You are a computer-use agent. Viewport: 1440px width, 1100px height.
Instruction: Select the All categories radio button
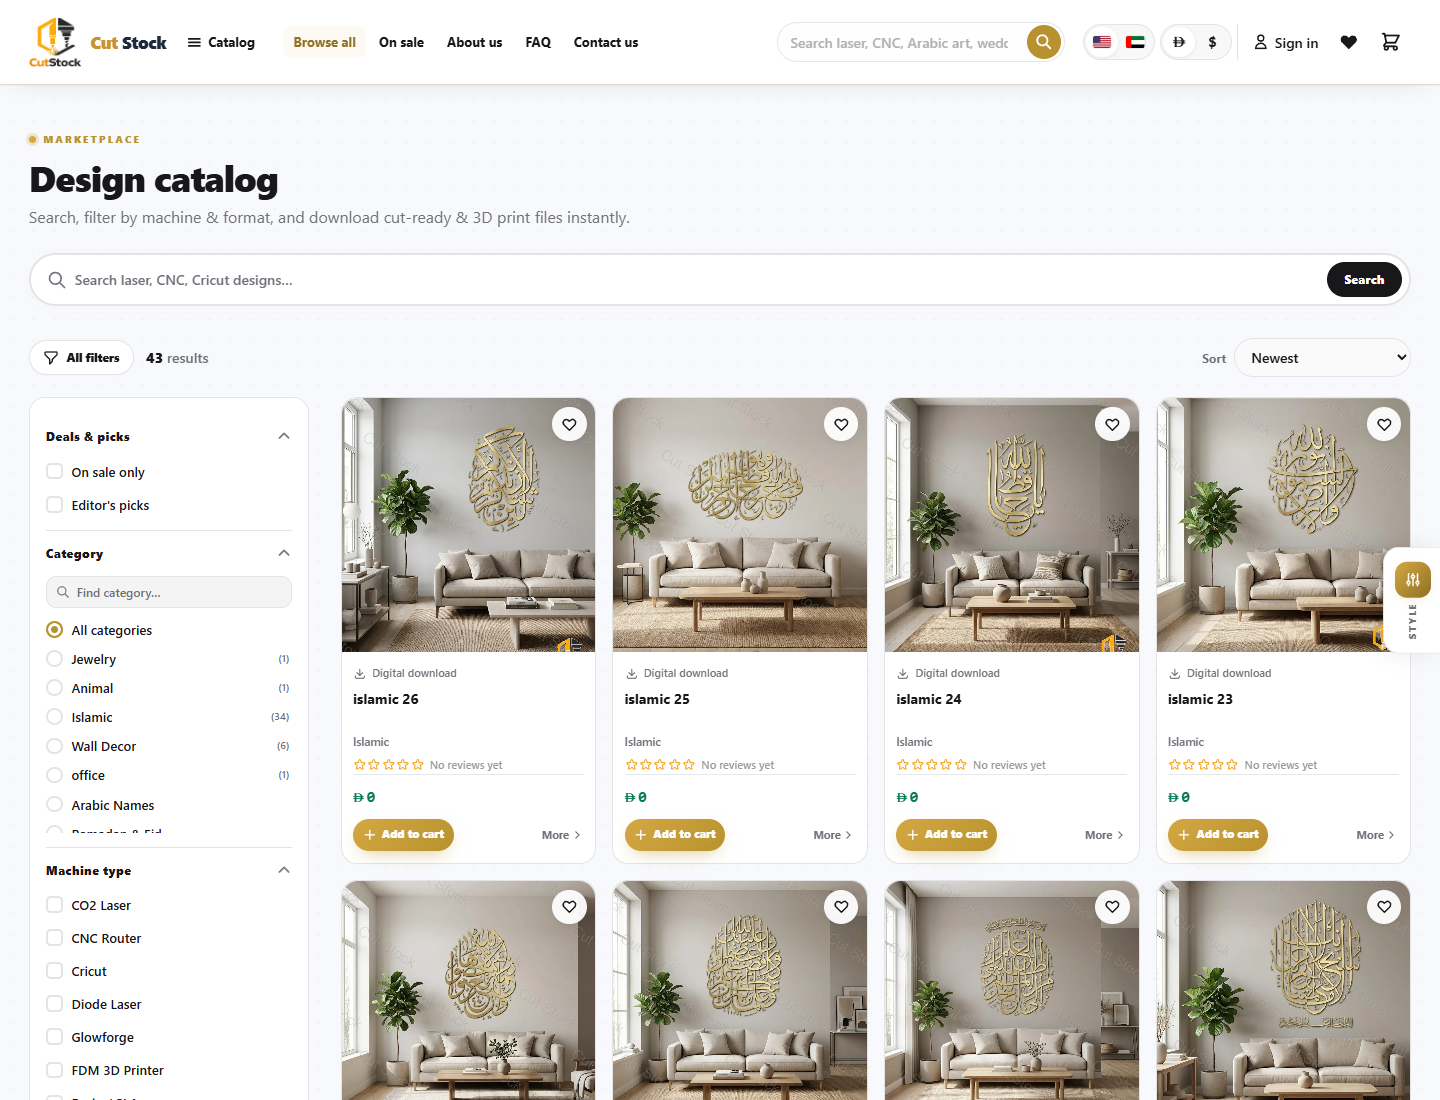pos(55,629)
